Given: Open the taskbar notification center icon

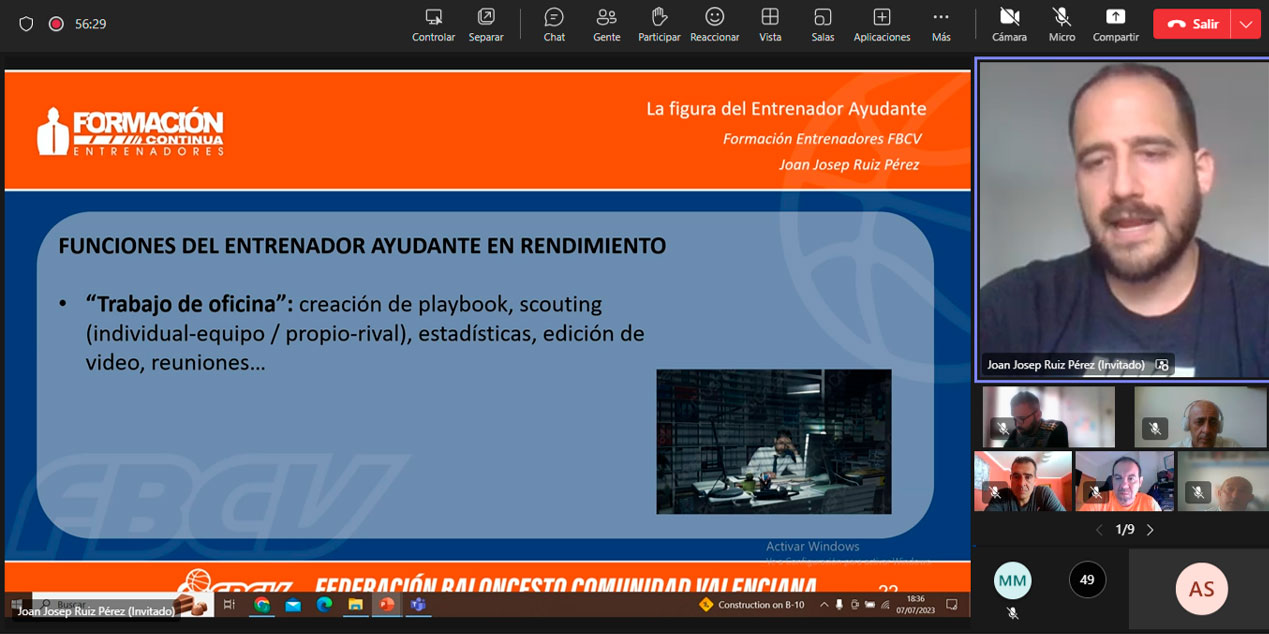Looking at the screenshot, I should (x=952, y=604).
